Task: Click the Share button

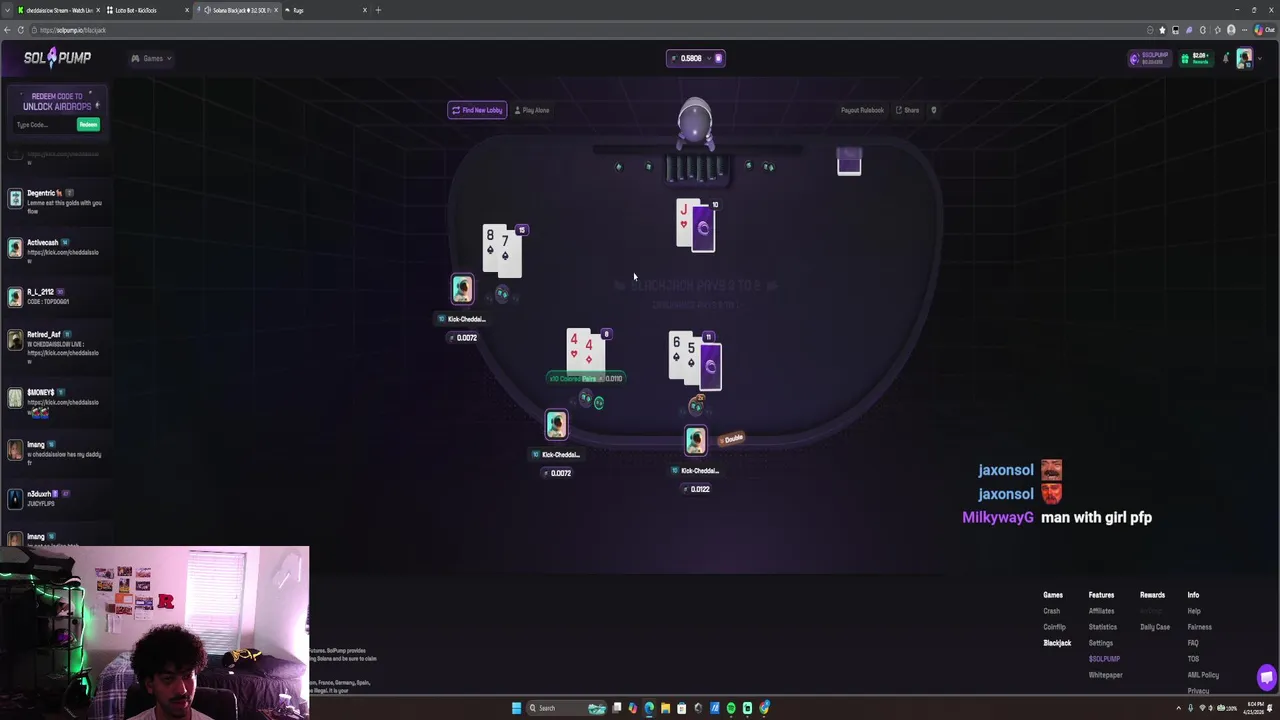Action: point(907,110)
